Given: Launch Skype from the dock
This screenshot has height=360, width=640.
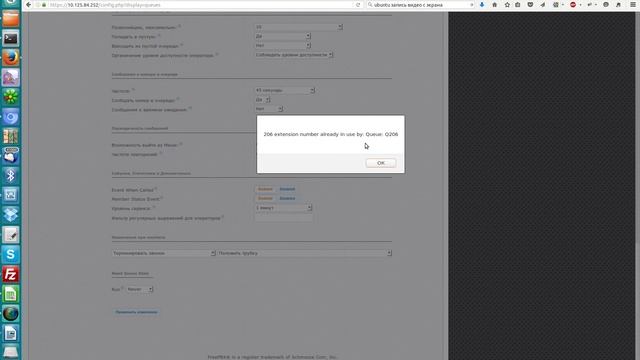Looking at the screenshot, I should 11,254.
